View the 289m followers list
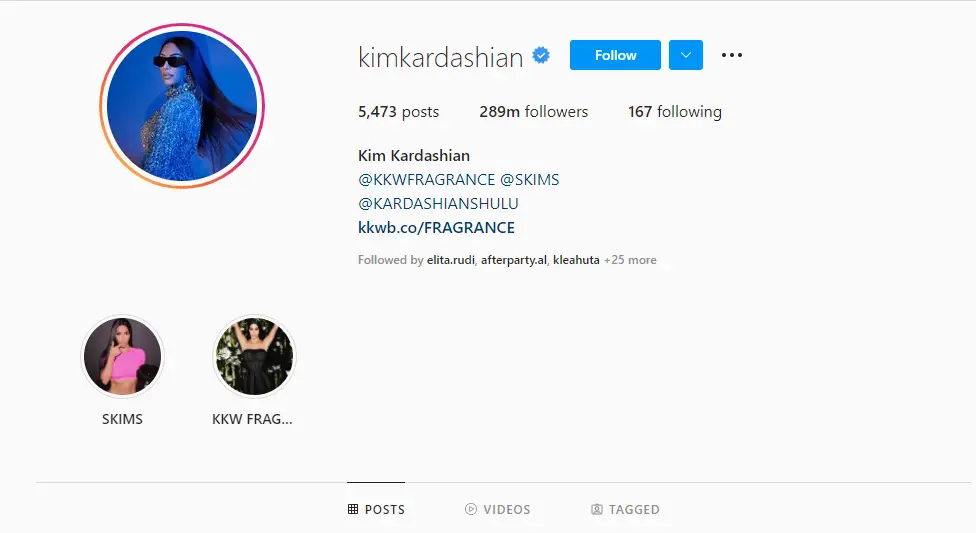 (x=533, y=111)
